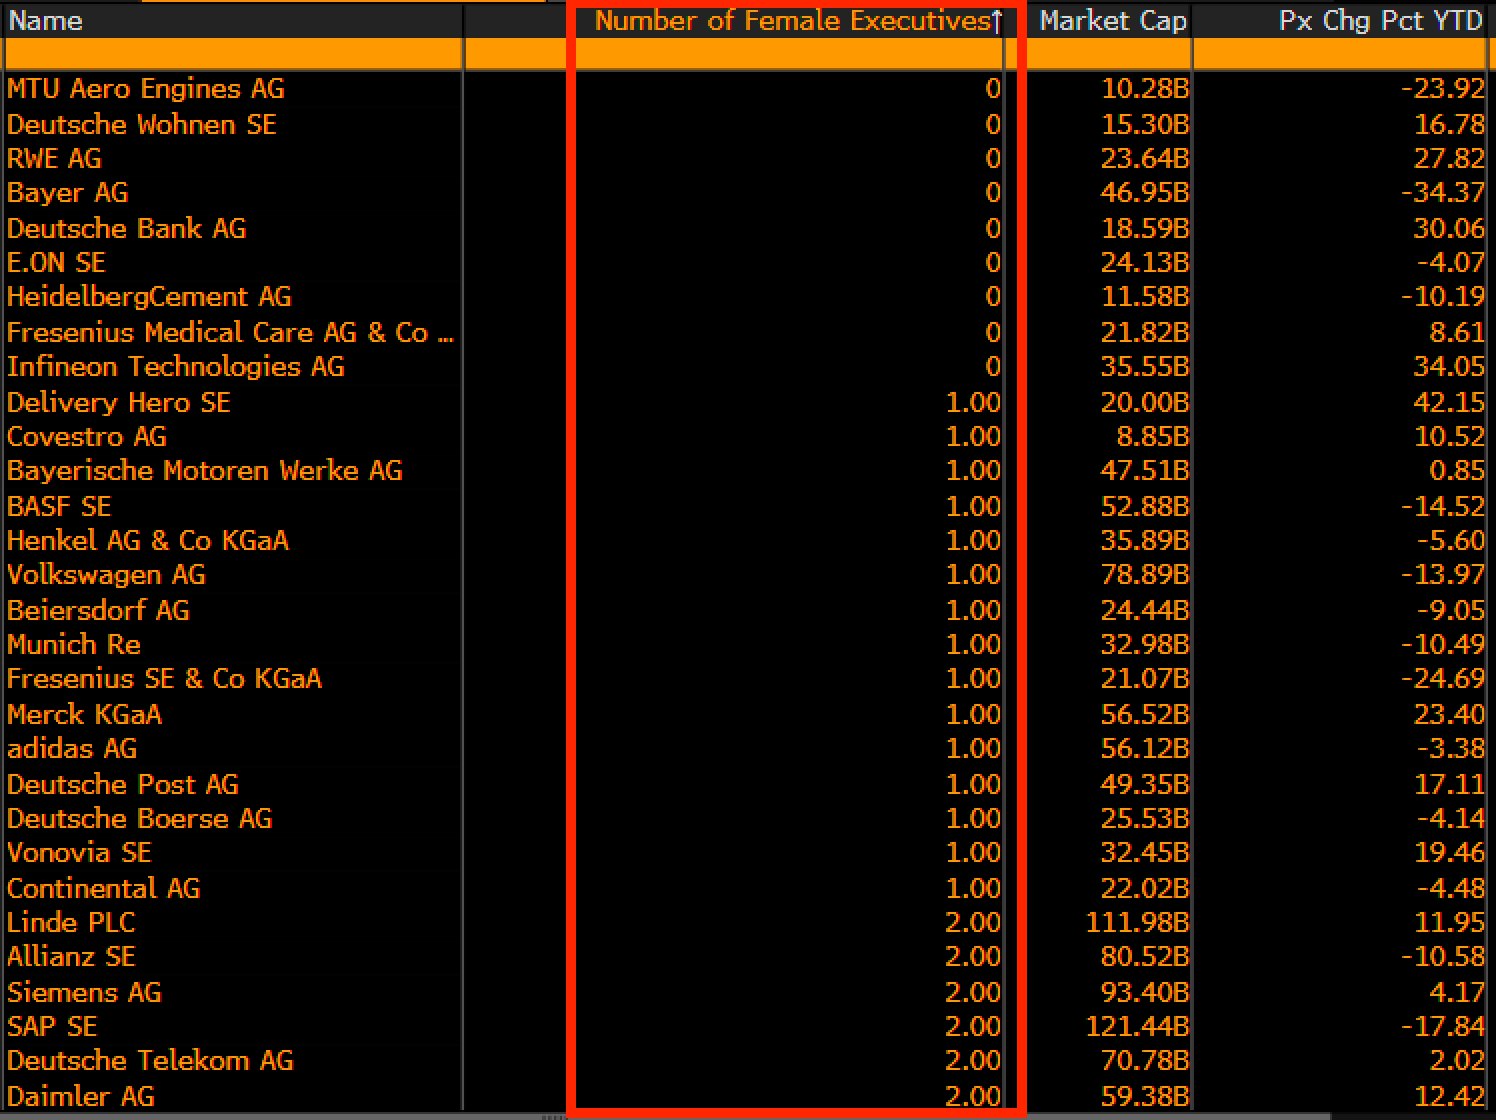Screen dimensions: 1496x1120
Task: Open Deutsche Wohnen SE in the list
Action: pos(142,125)
